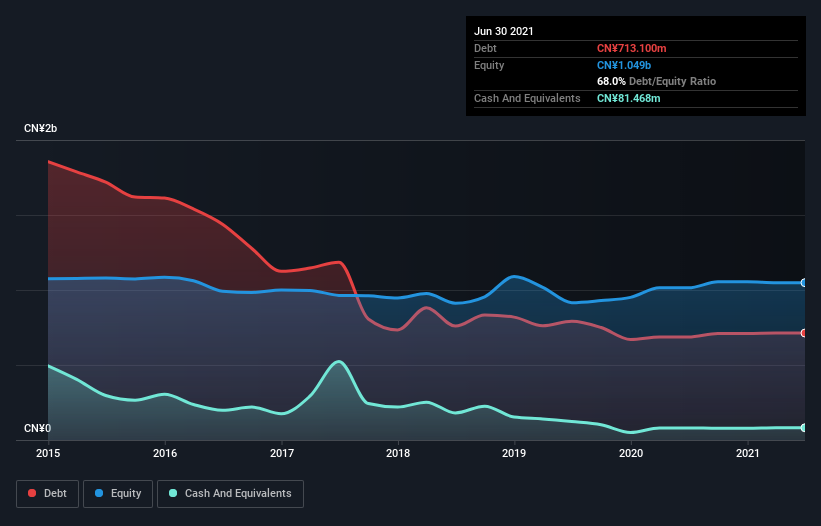Click the tooltip Debt row label

click(485, 48)
